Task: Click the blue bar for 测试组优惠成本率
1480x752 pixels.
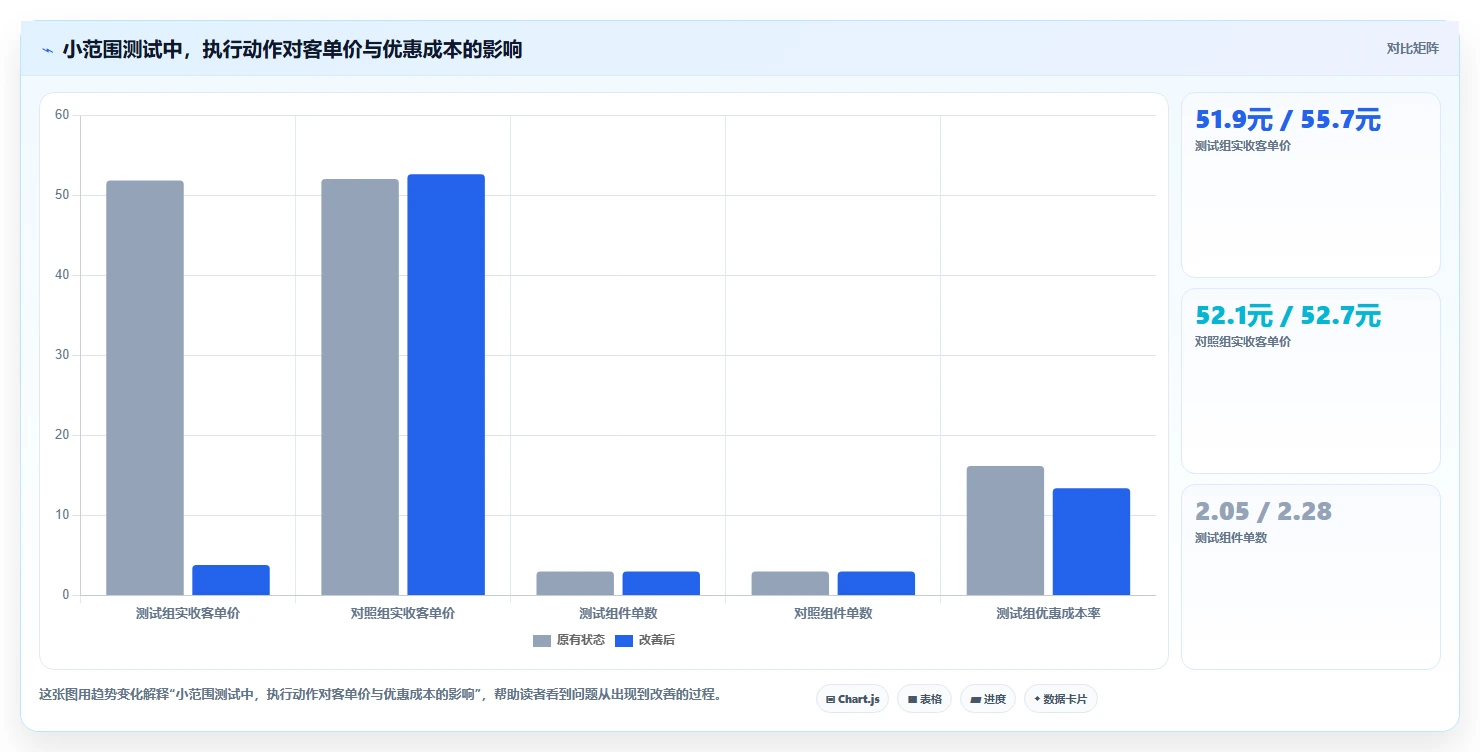Action: pyautogui.click(x=1091, y=542)
